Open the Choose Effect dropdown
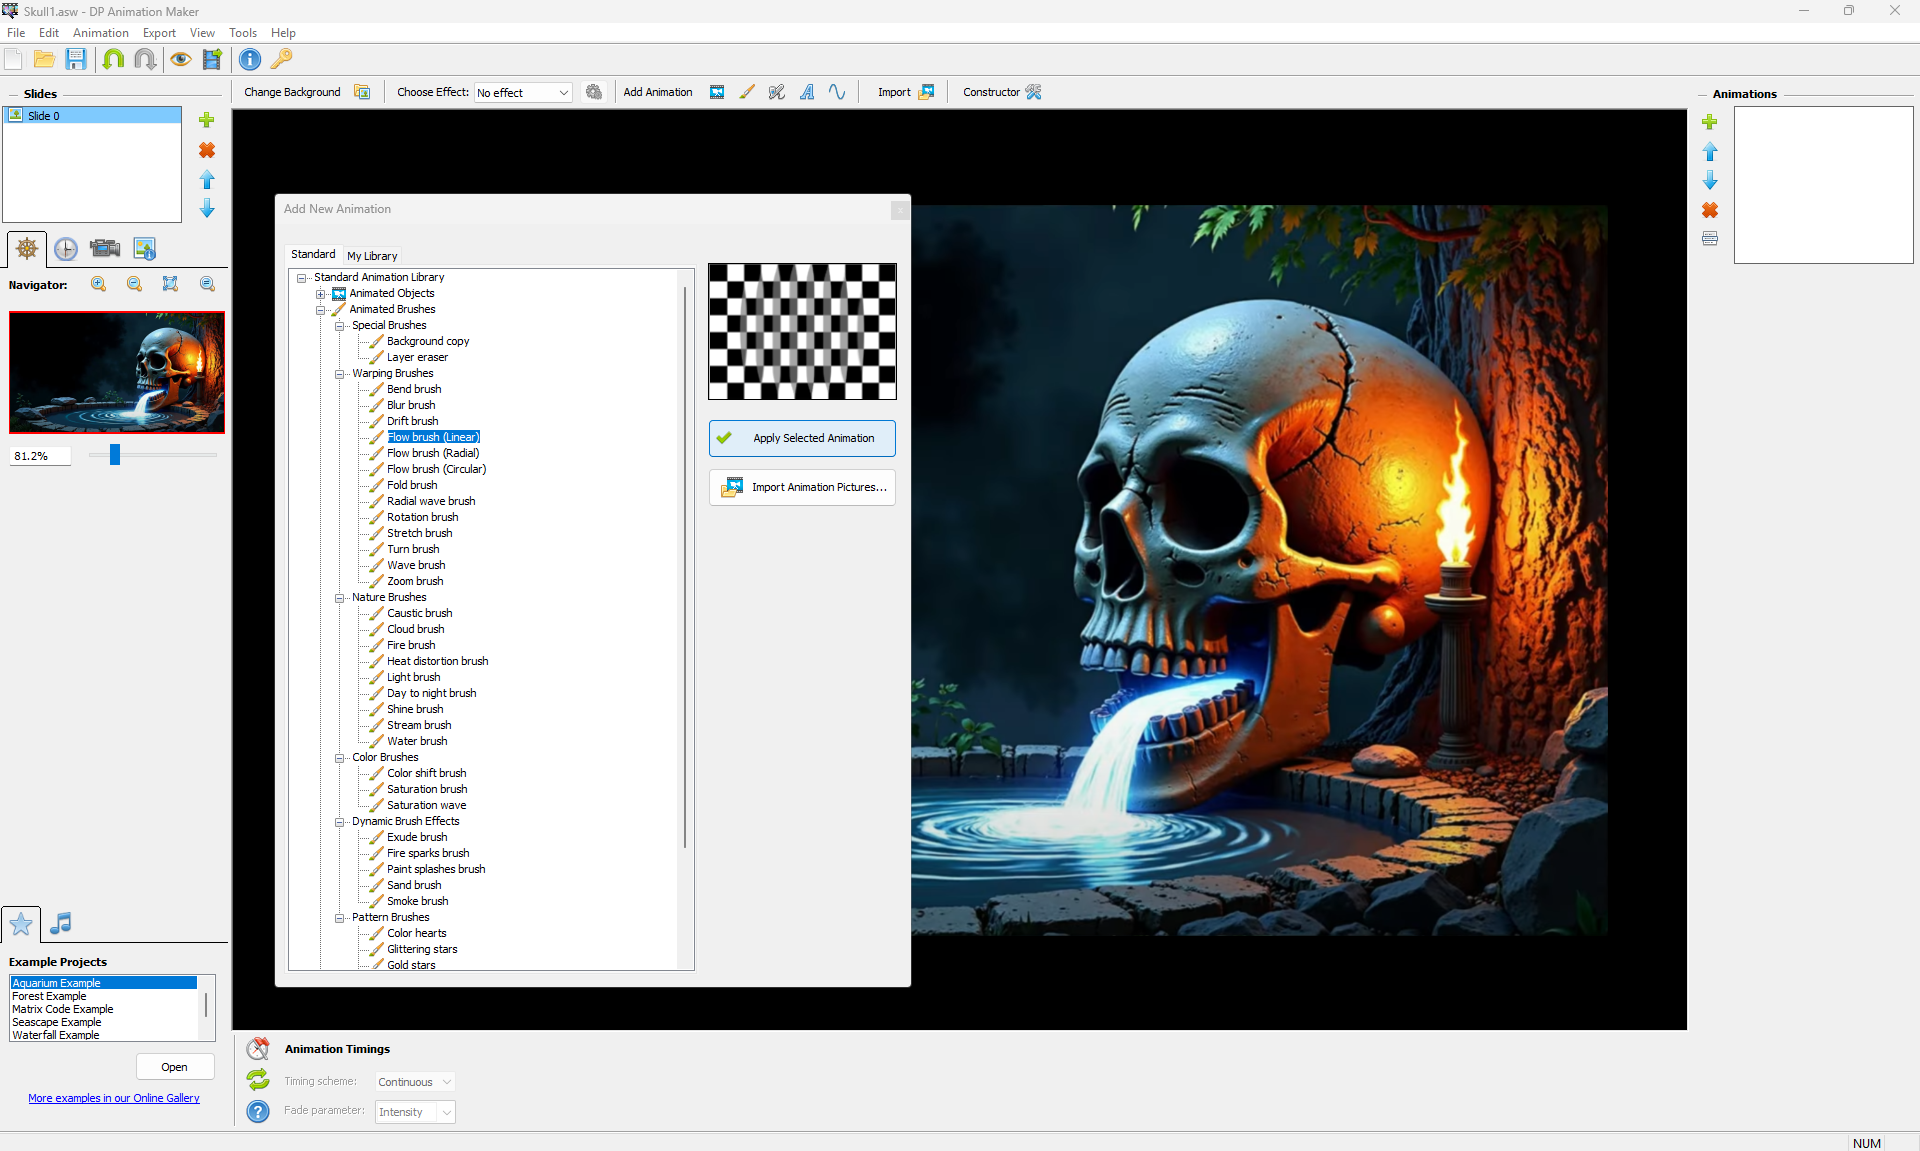 (x=523, y=93)
